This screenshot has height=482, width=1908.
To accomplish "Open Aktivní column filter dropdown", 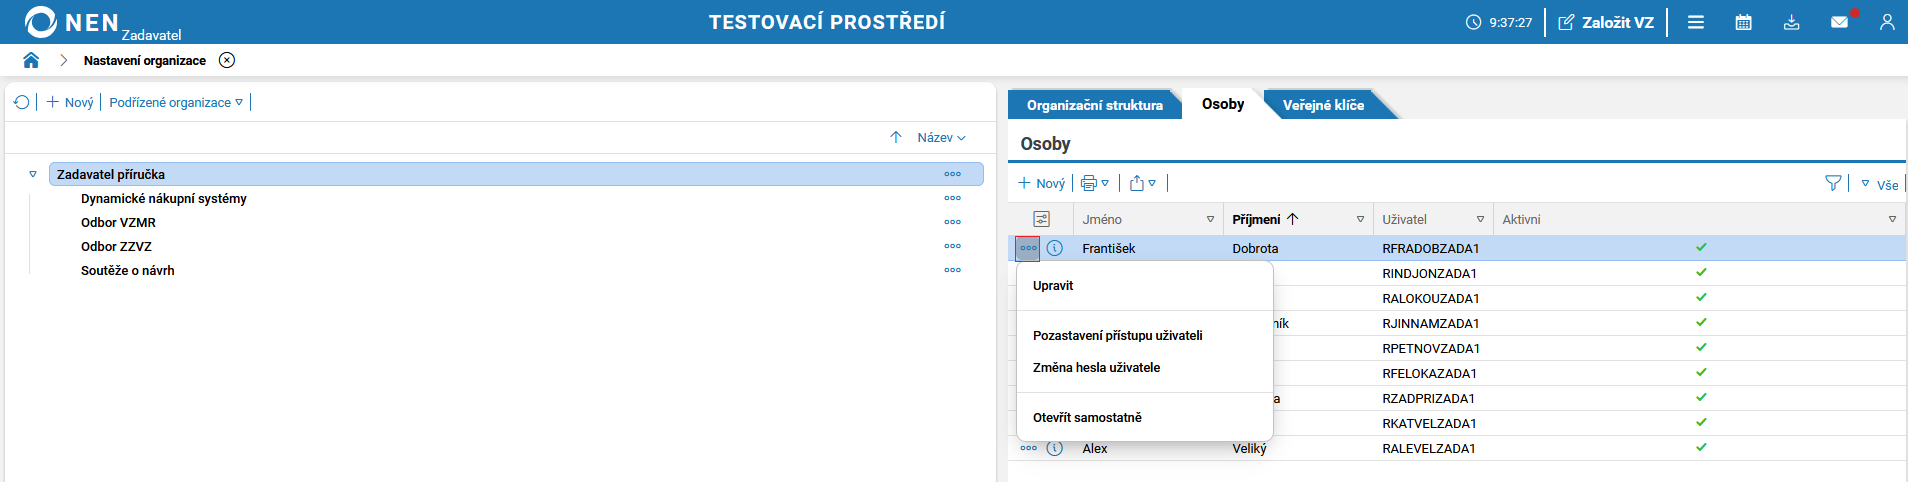I will point(1892,219).
